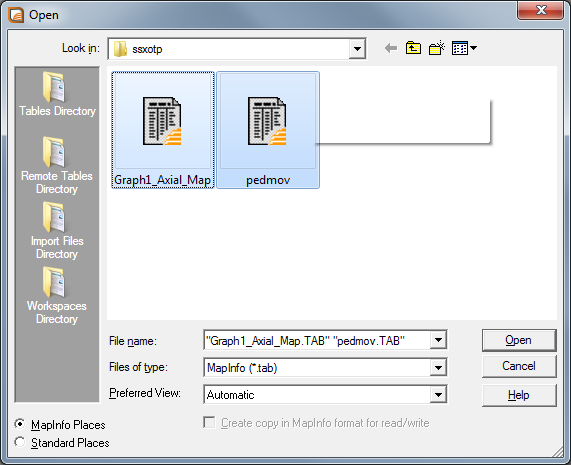Click the back arrow icon

(x=391, y=48)
